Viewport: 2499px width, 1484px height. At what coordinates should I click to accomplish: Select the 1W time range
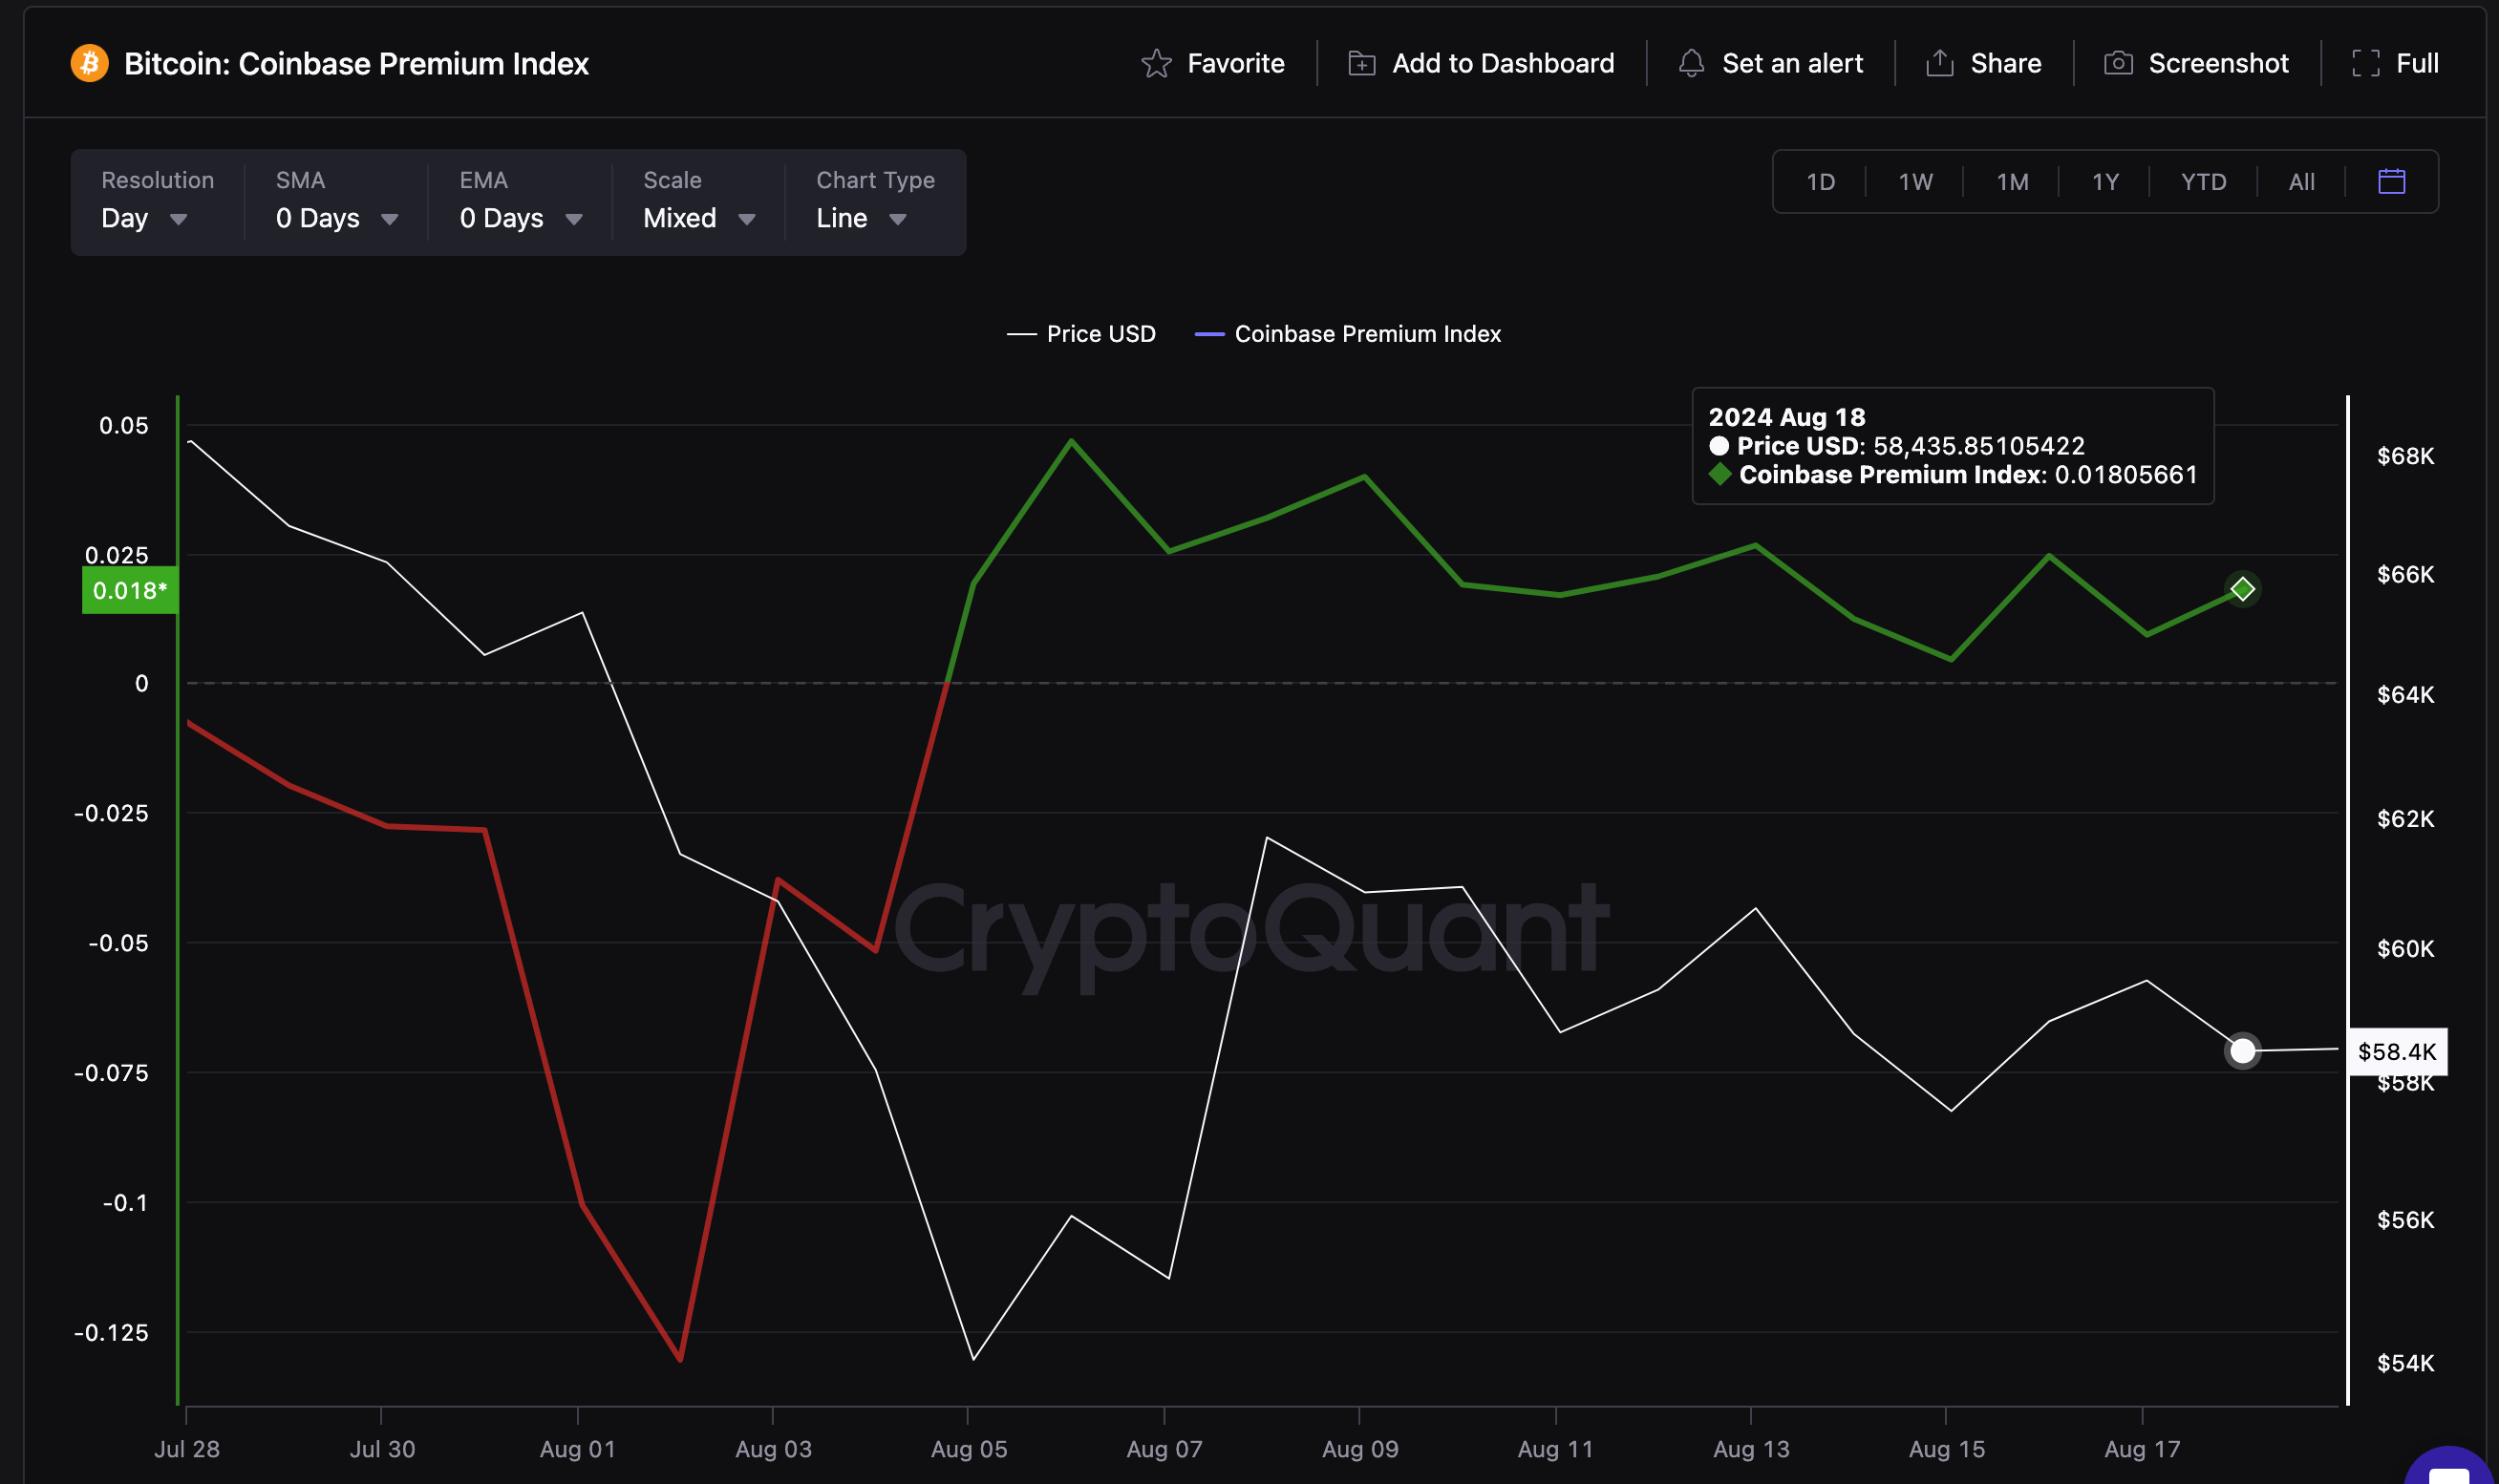click(x=1915, y=181)
